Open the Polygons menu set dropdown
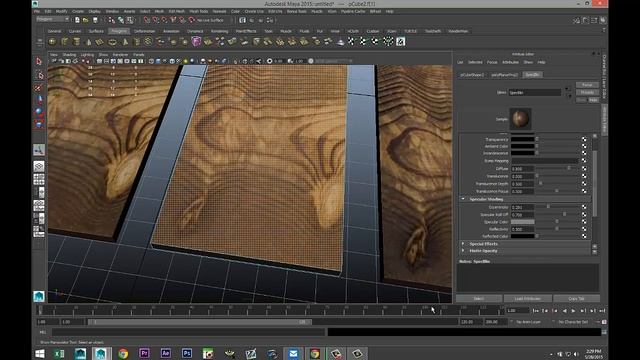 pos(53,19)
